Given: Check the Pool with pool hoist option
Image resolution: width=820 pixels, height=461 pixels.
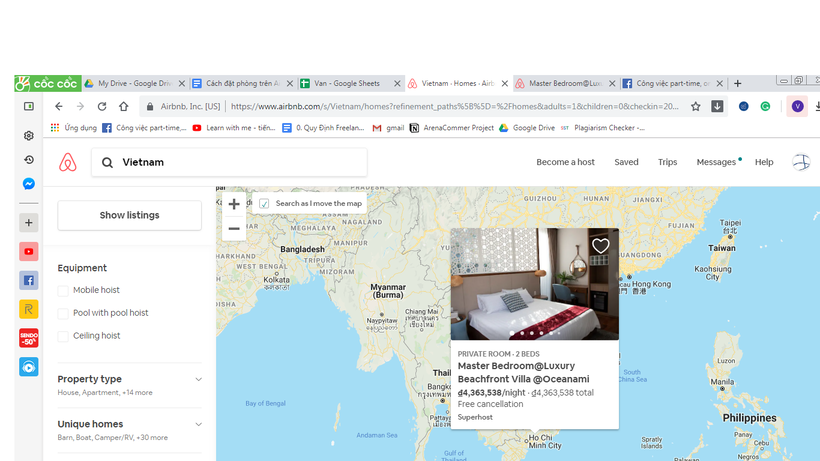Looking at the screenshot, I should [x=63, y=314].
